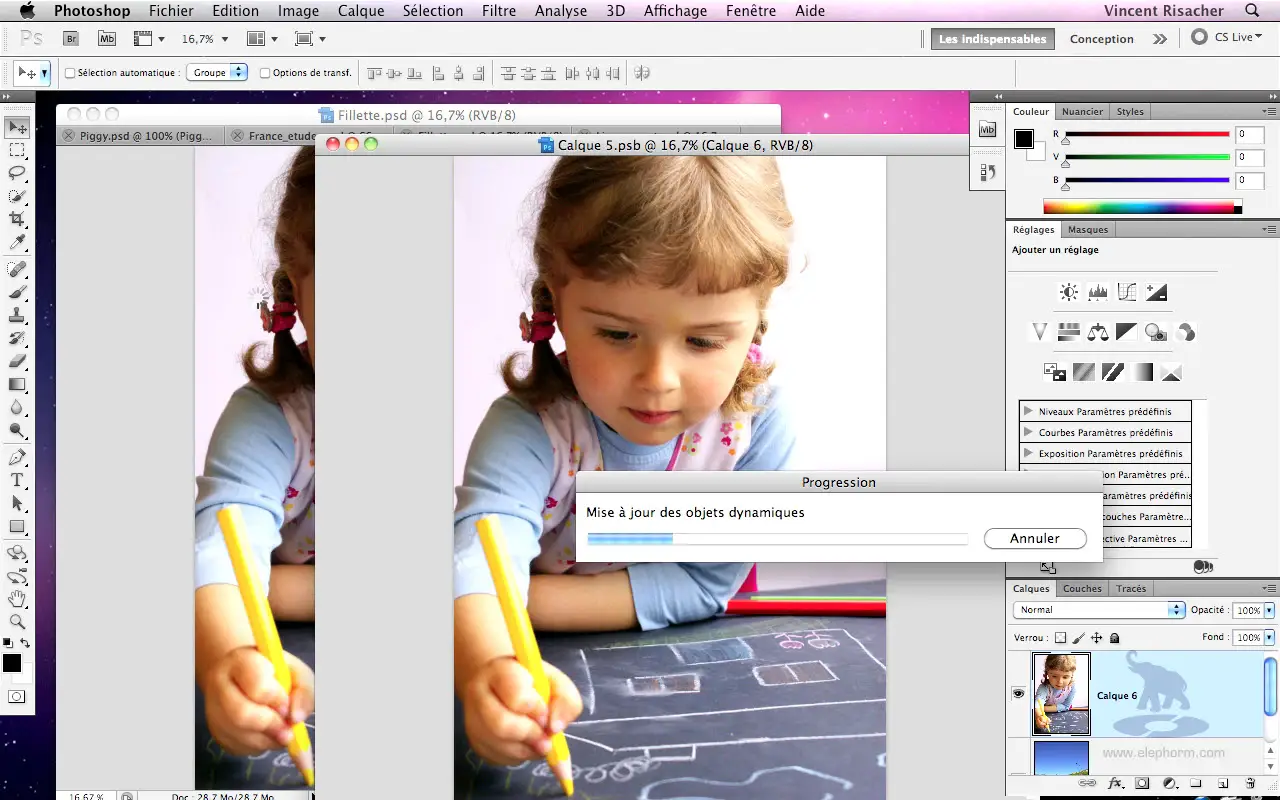Select the Move tool in the toolbox
Image resolution: width=1280 pixels, height=800 pixels.
tap(18, 128)
